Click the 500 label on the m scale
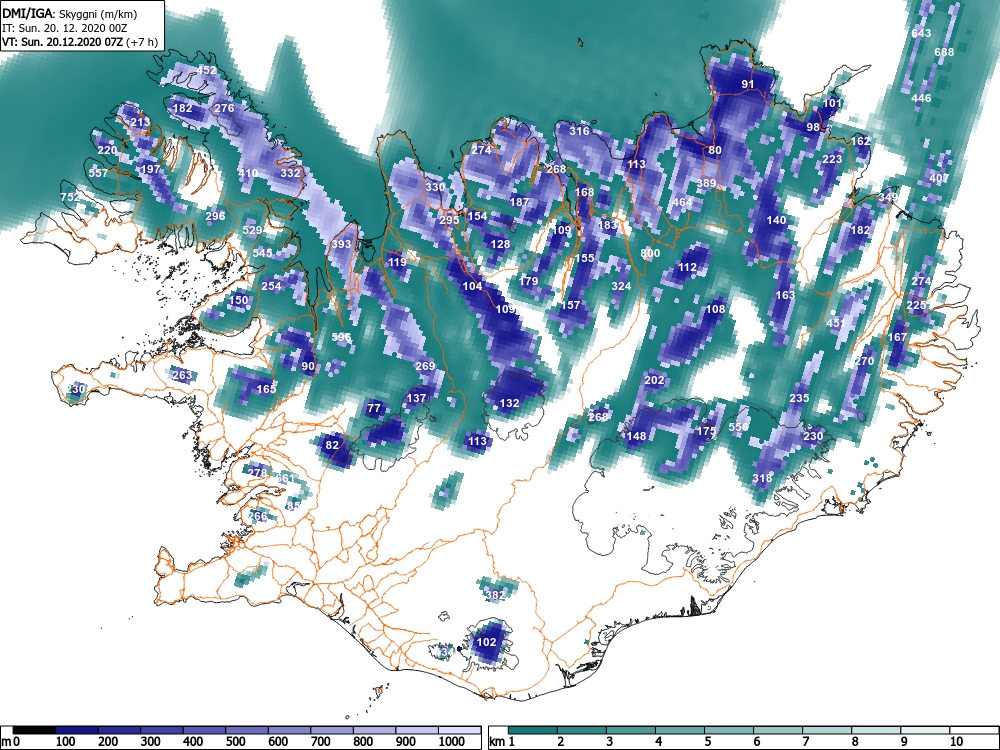Viewport: 1000px width, 750px height. 235,742
